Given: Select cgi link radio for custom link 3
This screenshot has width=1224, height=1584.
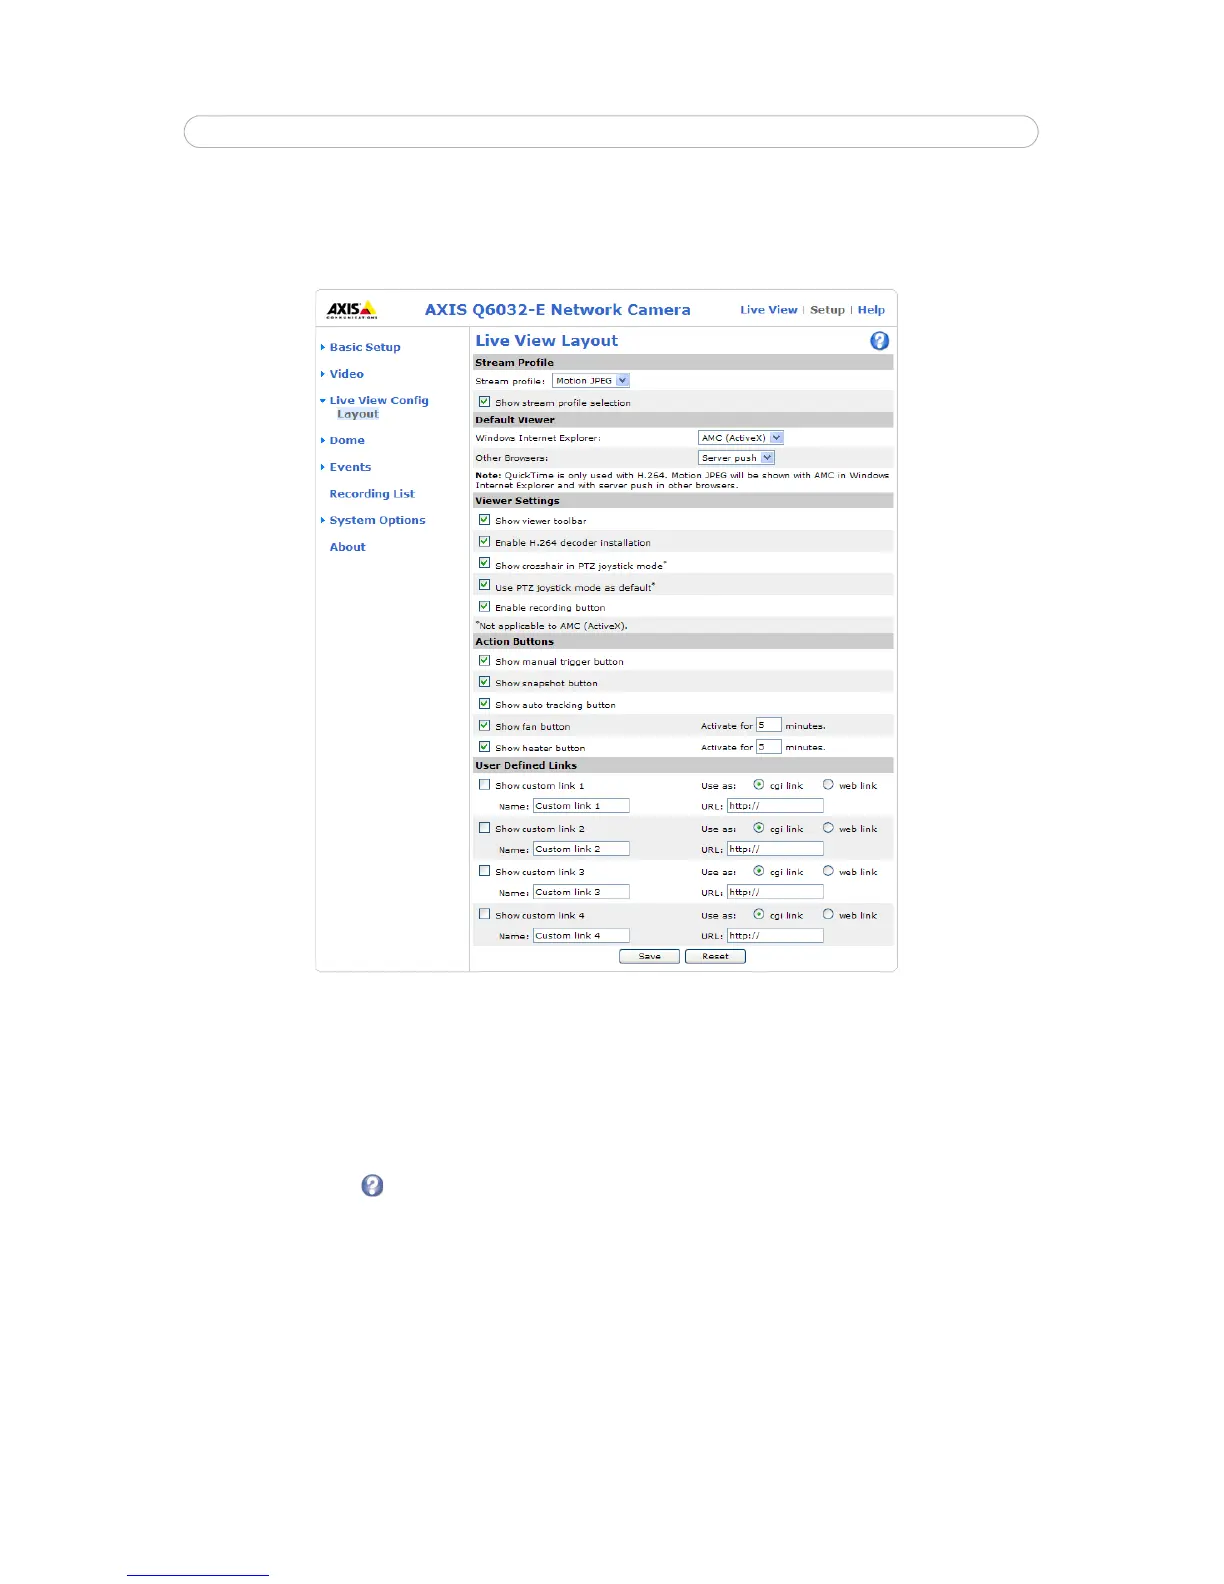Looking at the screenshot, I should point(759,871).
